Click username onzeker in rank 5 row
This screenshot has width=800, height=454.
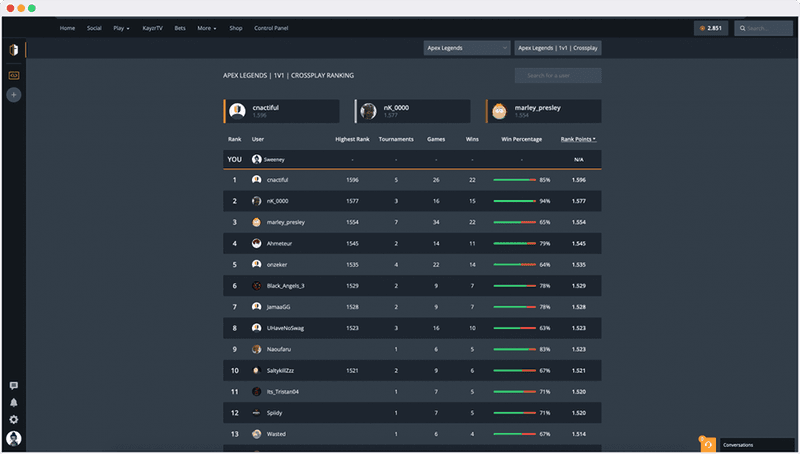[x=277, y=264]
